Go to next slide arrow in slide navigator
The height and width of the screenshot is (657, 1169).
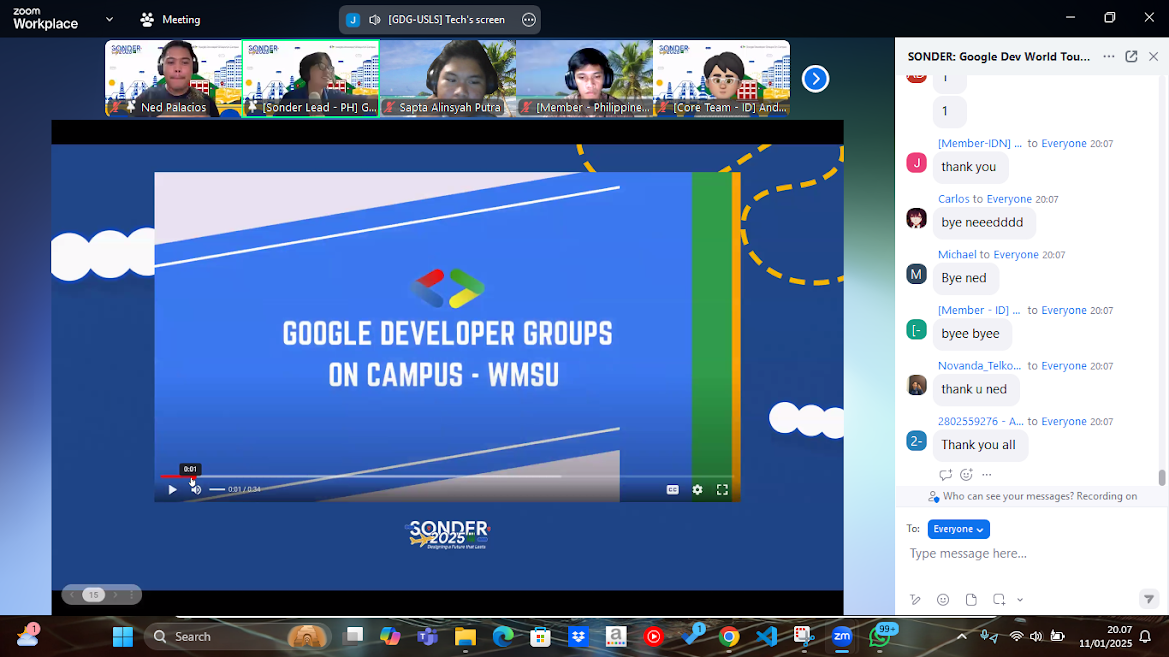coord(115,595)
